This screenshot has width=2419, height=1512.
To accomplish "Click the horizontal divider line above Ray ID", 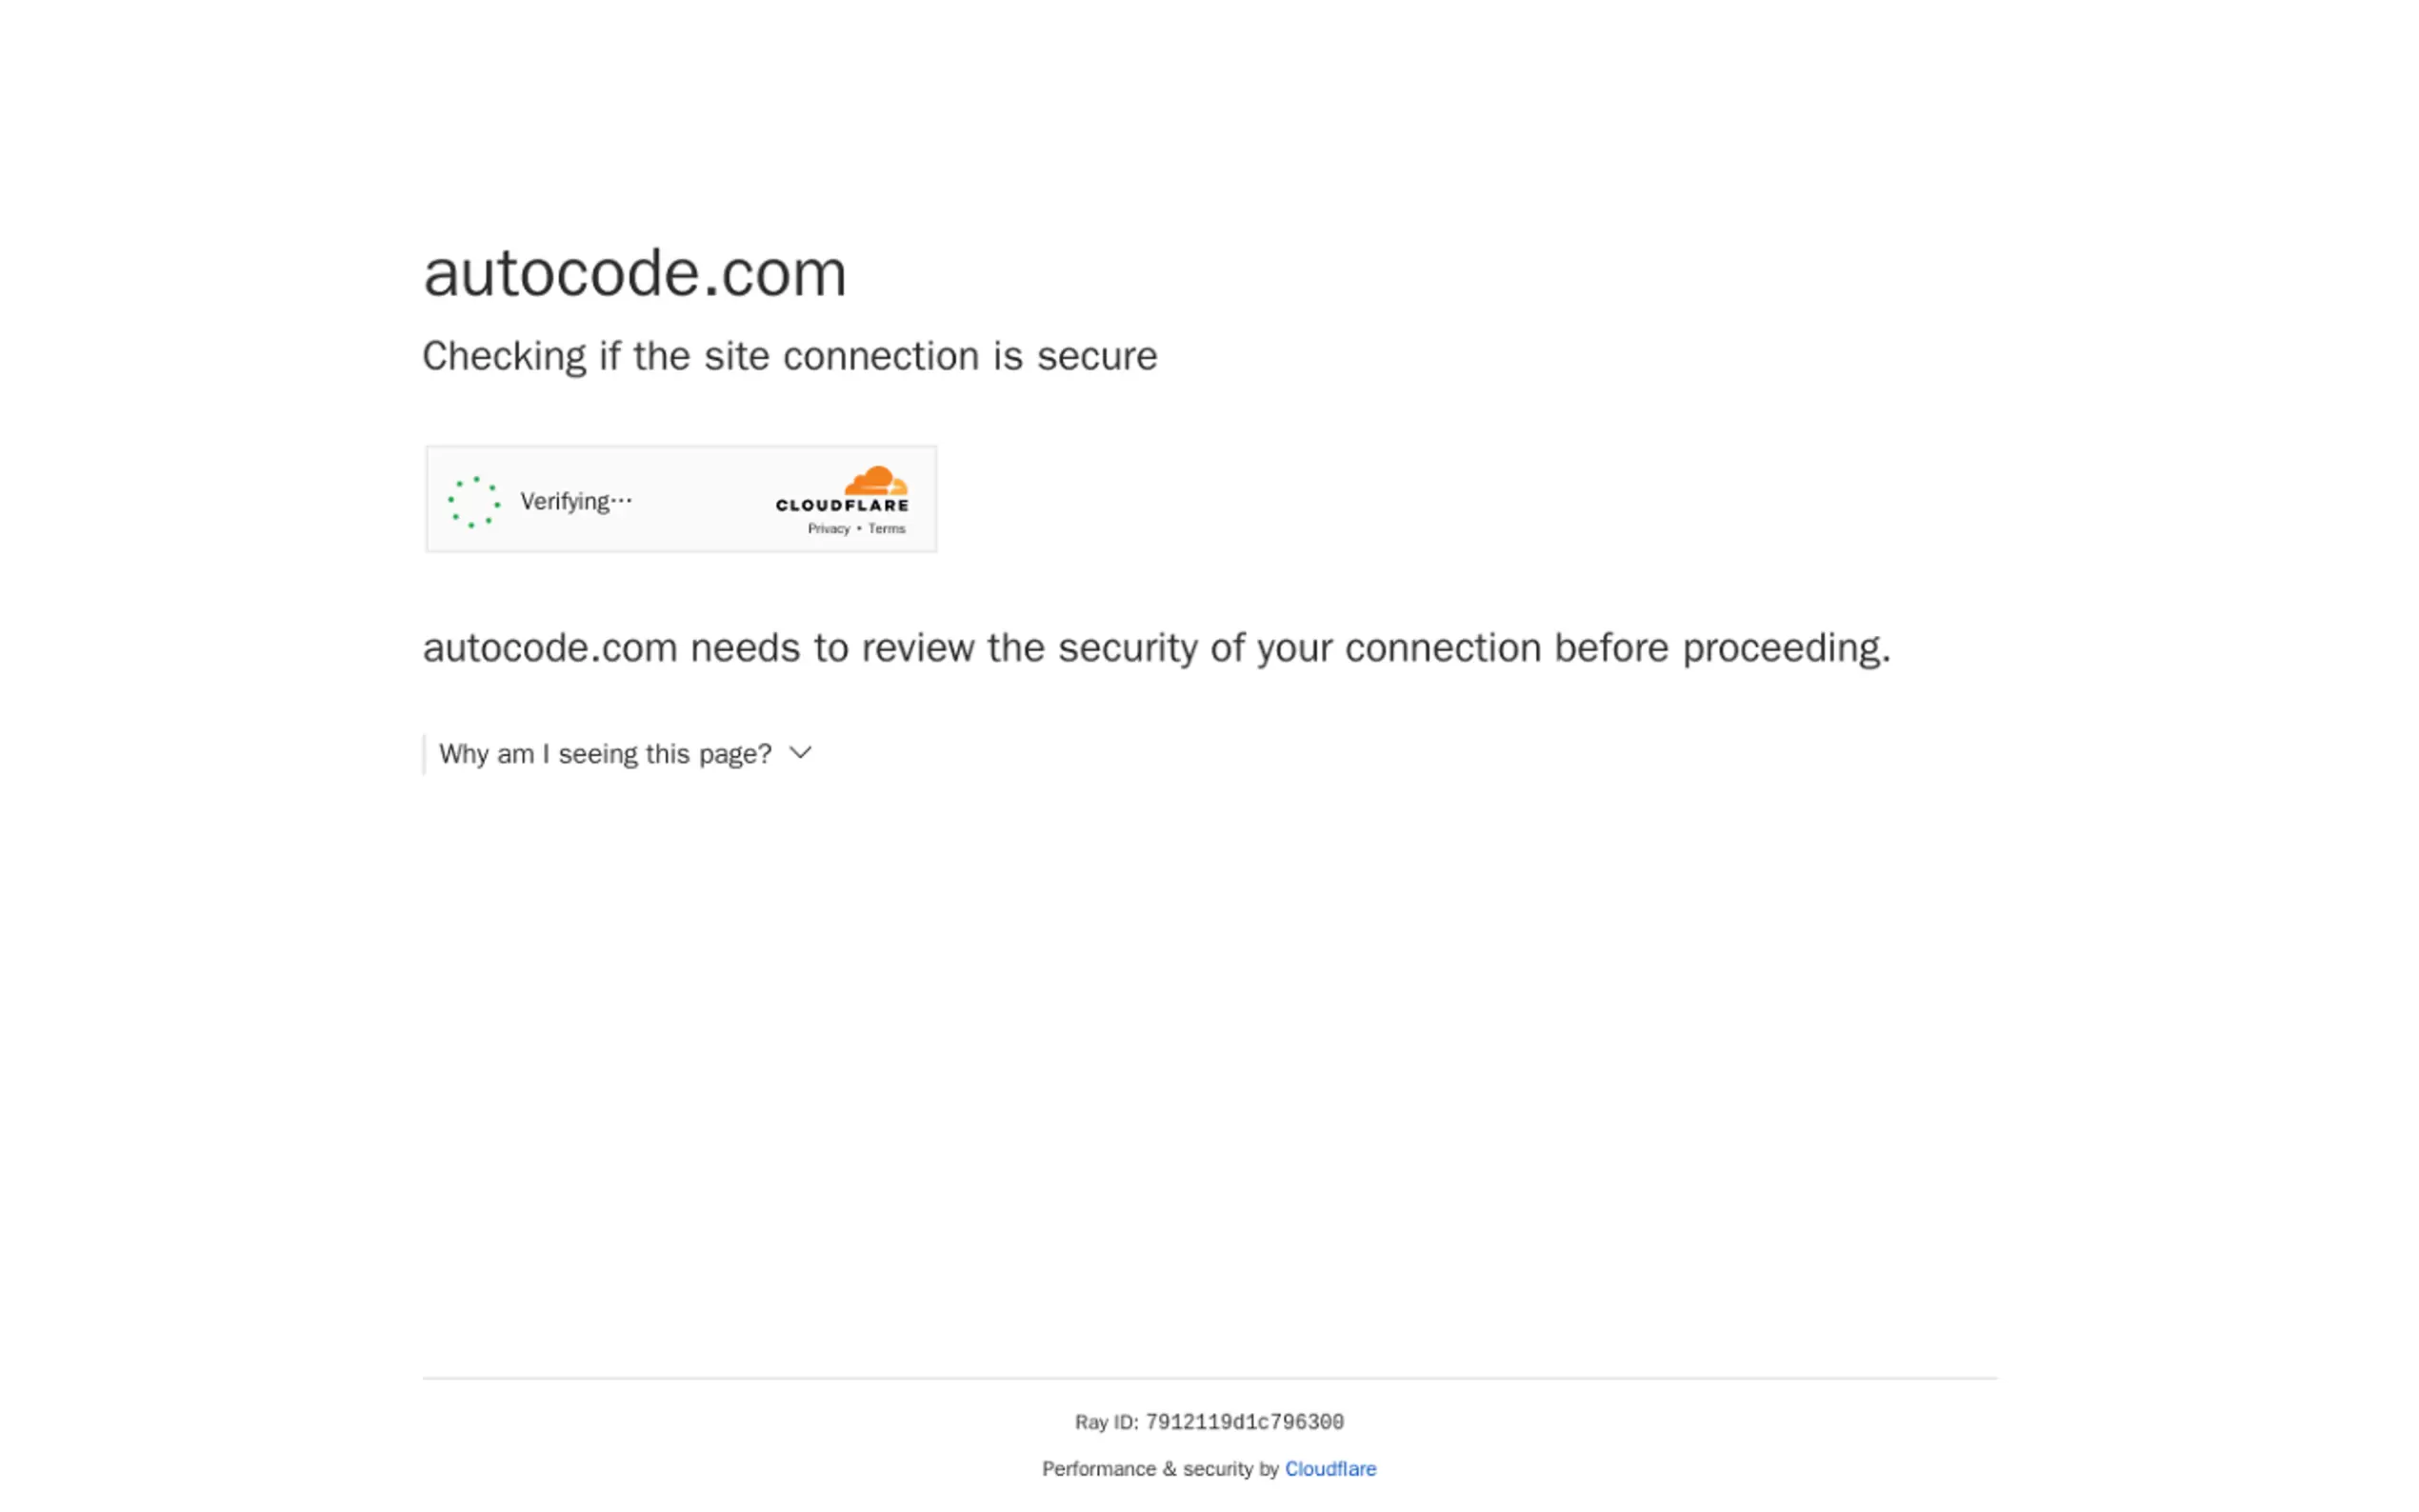I will pos(1209,1379).
